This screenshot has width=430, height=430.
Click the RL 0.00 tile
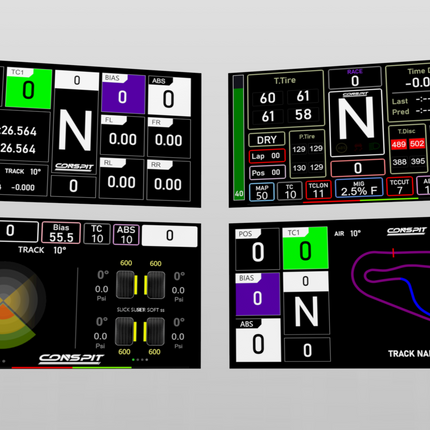(x=122, y=179)
